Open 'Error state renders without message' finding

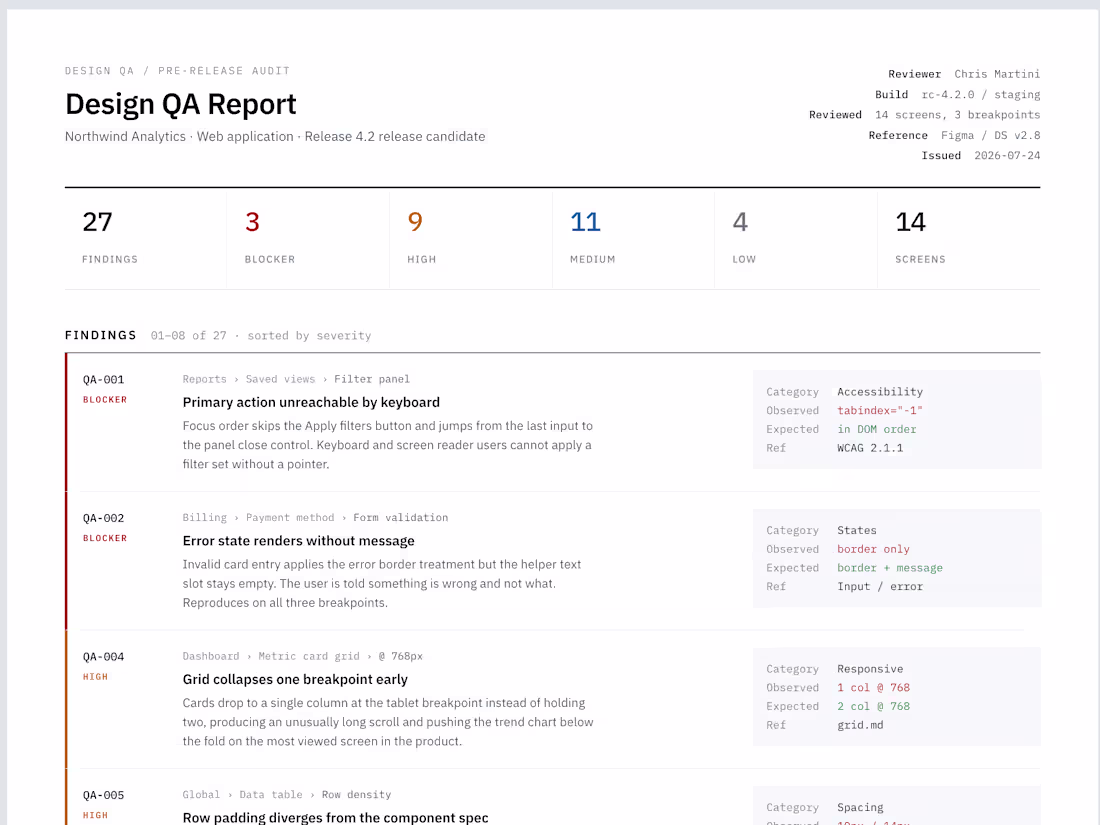[x=298, y=541]
